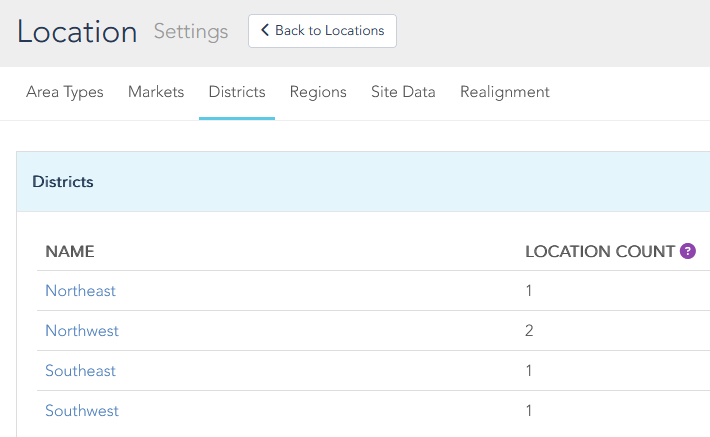The width and height of the screenshot is (710, 437).
Task: Switch to the Area Types tab
Action: (x=65, y=92)
